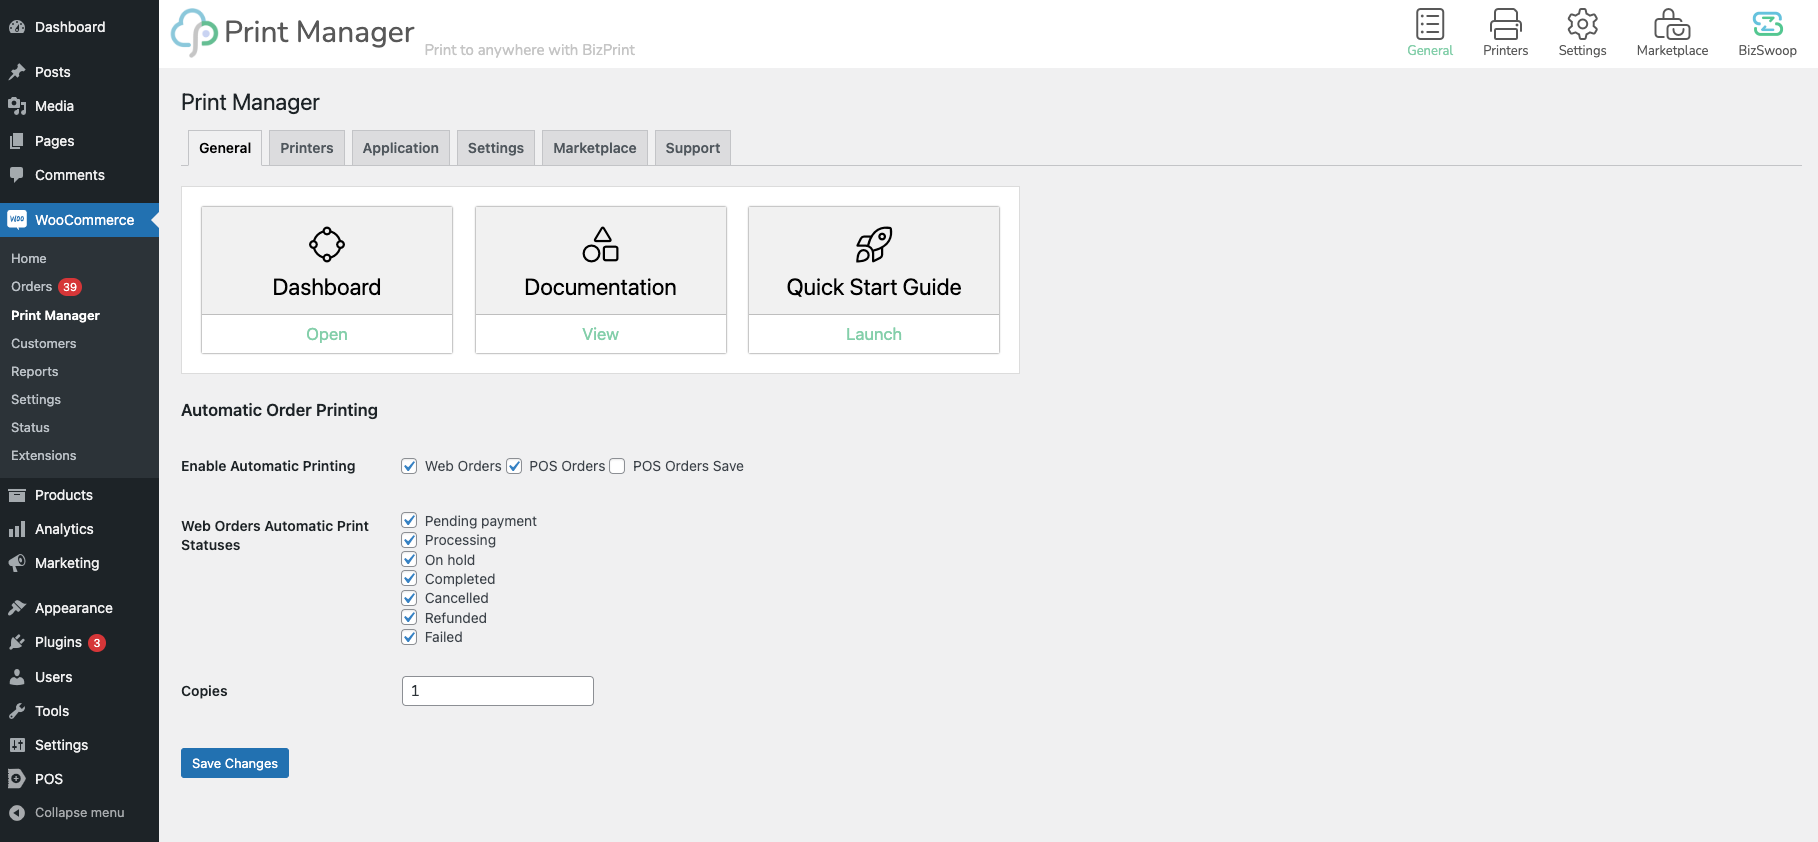Click the Settings gear icon in top toolbar
The width and height of the screenshot is (1818, 842).
pyautogui.click(x=1582, y=24)
